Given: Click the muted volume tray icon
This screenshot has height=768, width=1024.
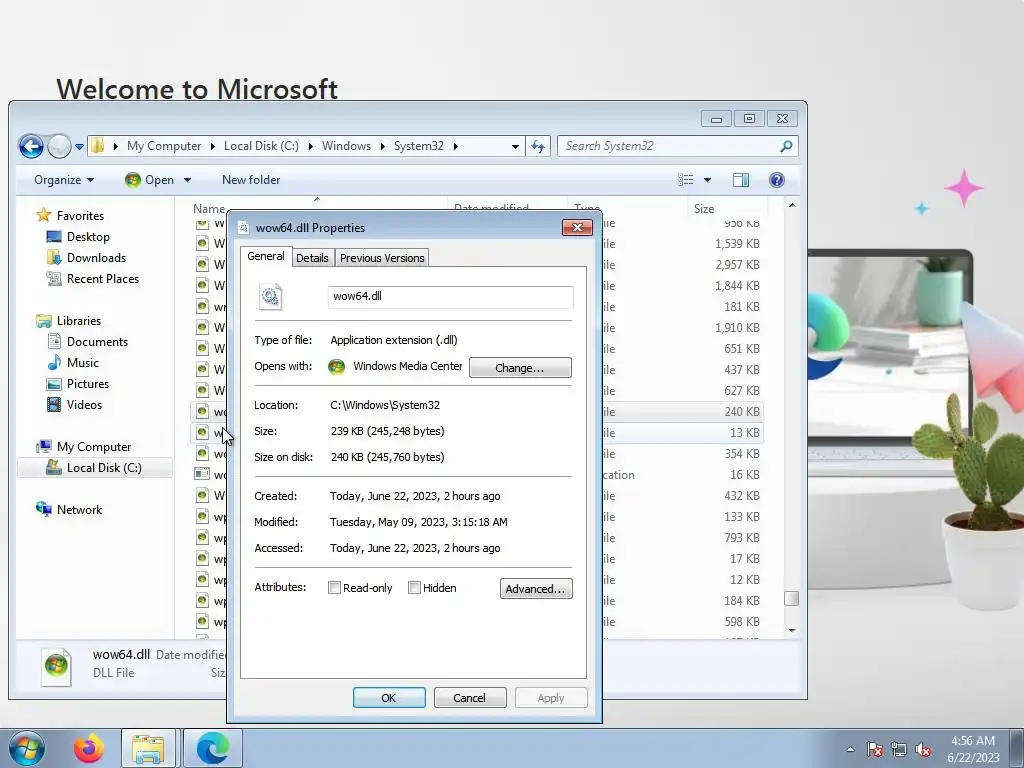Looking at the screenshot, I should click(923, 749).
